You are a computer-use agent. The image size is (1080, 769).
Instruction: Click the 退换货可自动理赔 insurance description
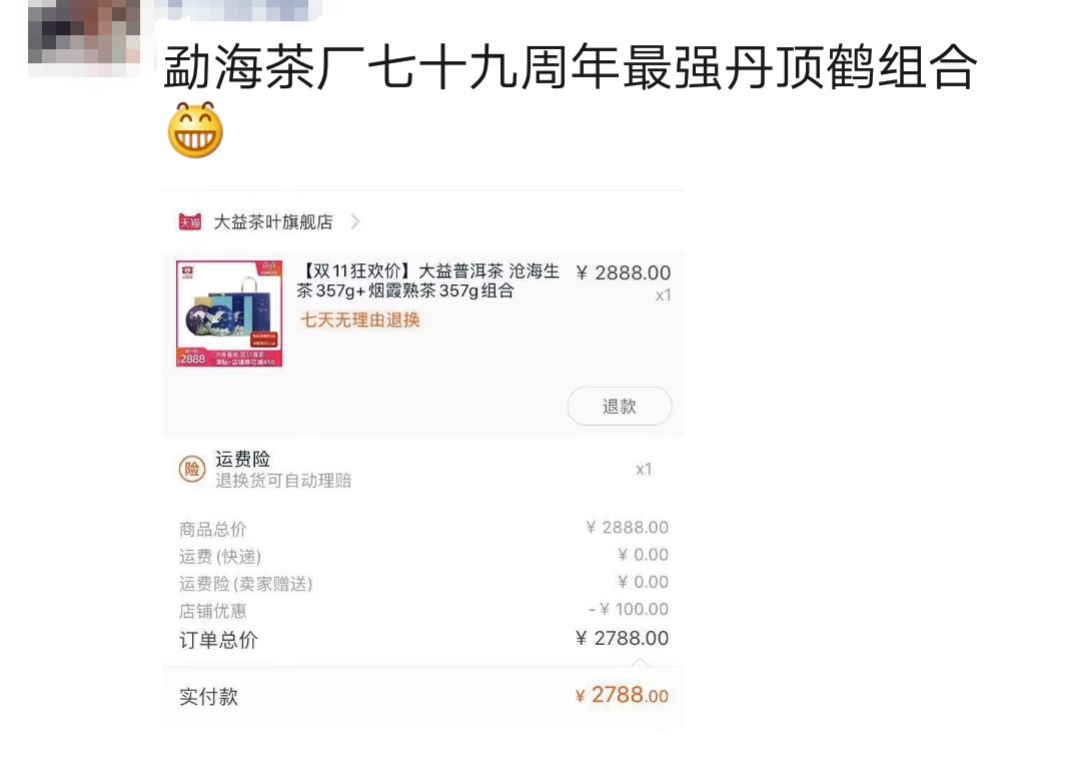(x=283, y=480)
